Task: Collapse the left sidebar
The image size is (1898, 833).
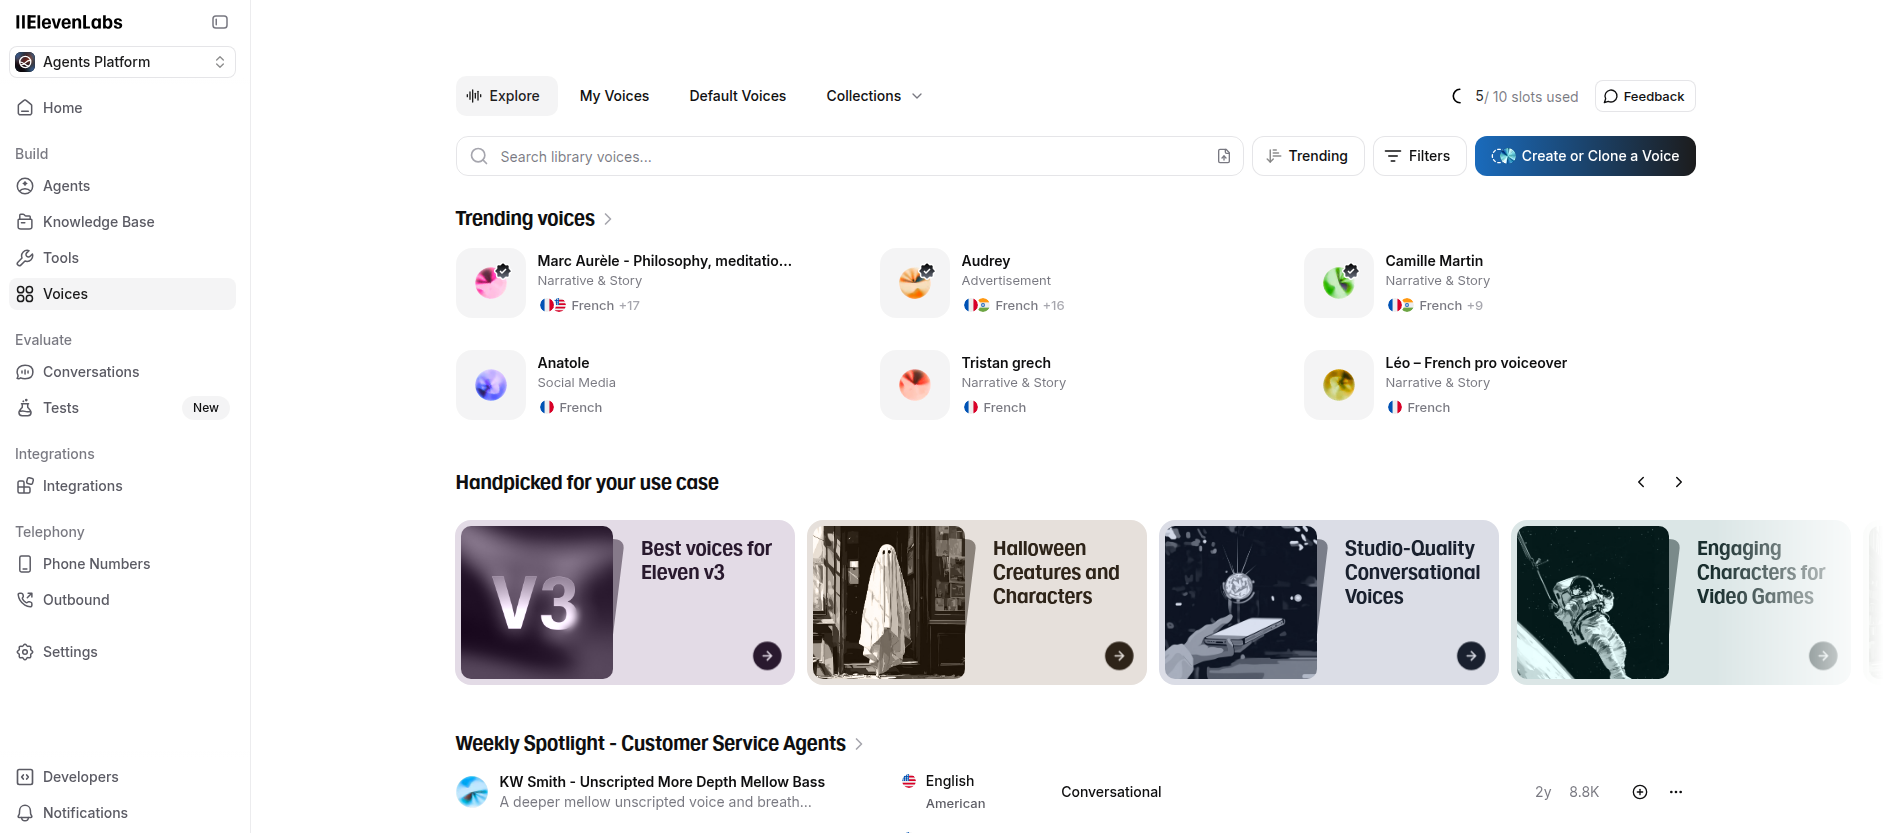Action: (219, 21)
